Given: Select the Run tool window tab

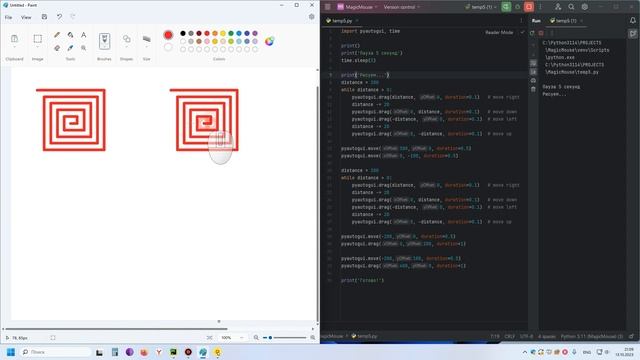Looking at the screenshot, I should point(536,20).
